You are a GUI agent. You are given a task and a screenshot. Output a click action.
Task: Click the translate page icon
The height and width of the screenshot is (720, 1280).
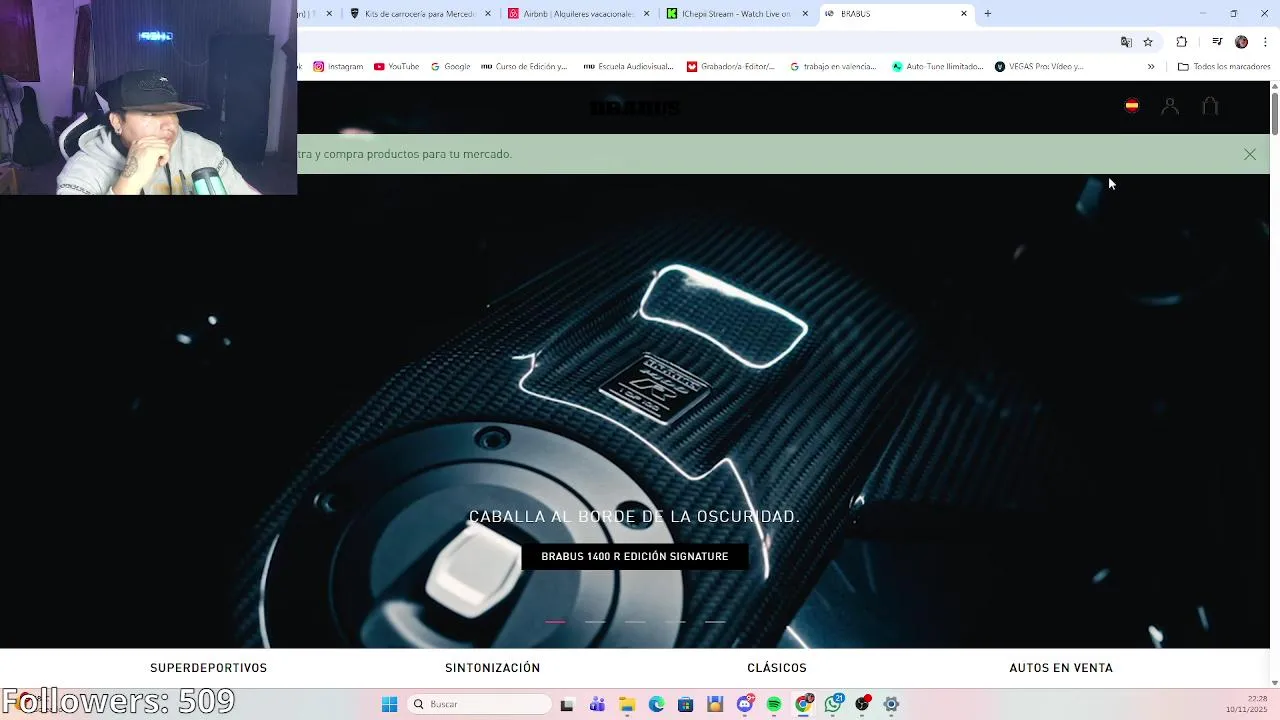point(1127,42)
